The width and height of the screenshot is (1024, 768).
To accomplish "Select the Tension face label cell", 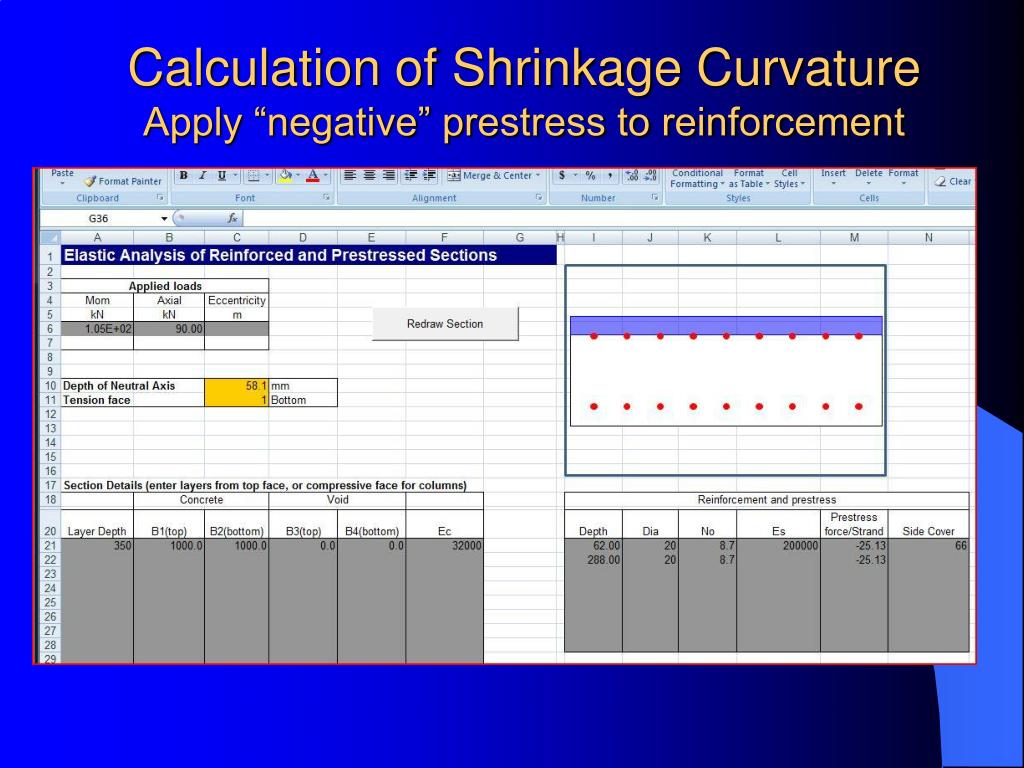I will click(133, 400).
